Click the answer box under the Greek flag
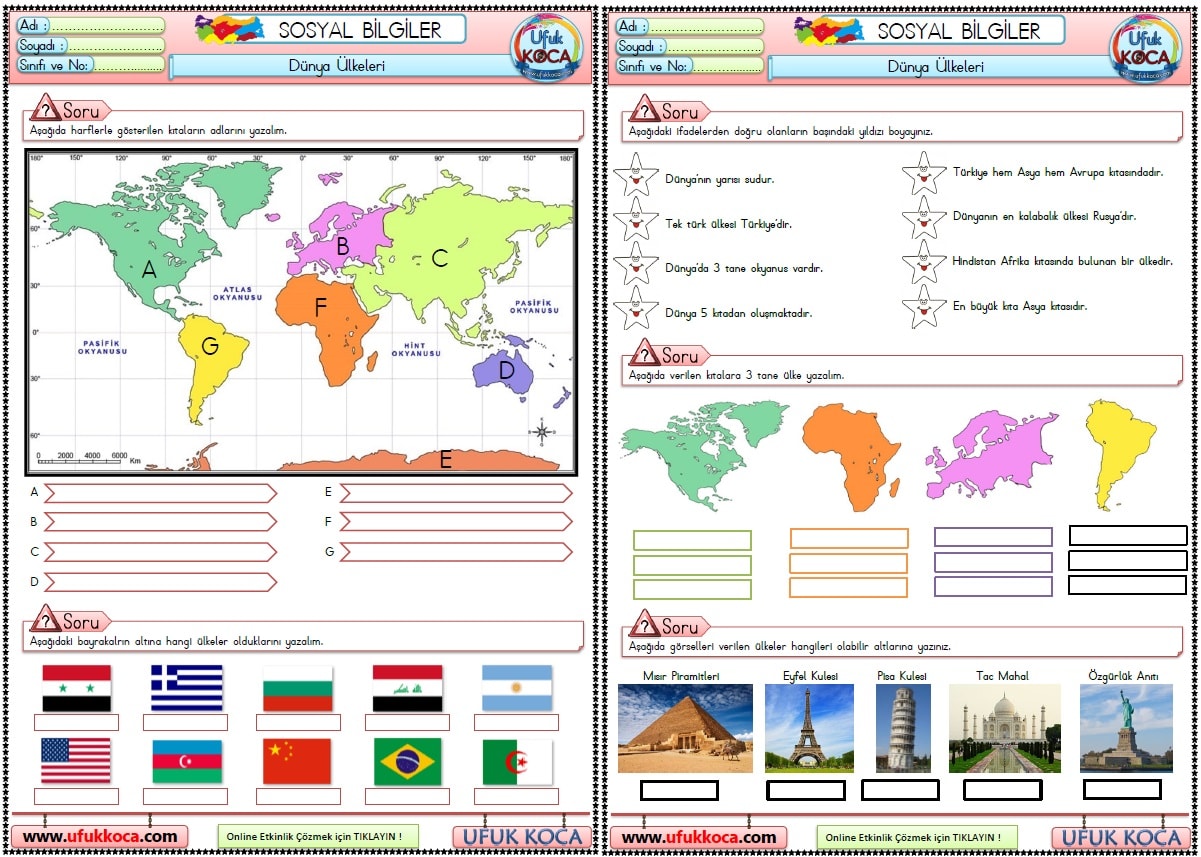This screenshot has height=857, width=1201. pos(186,723)
